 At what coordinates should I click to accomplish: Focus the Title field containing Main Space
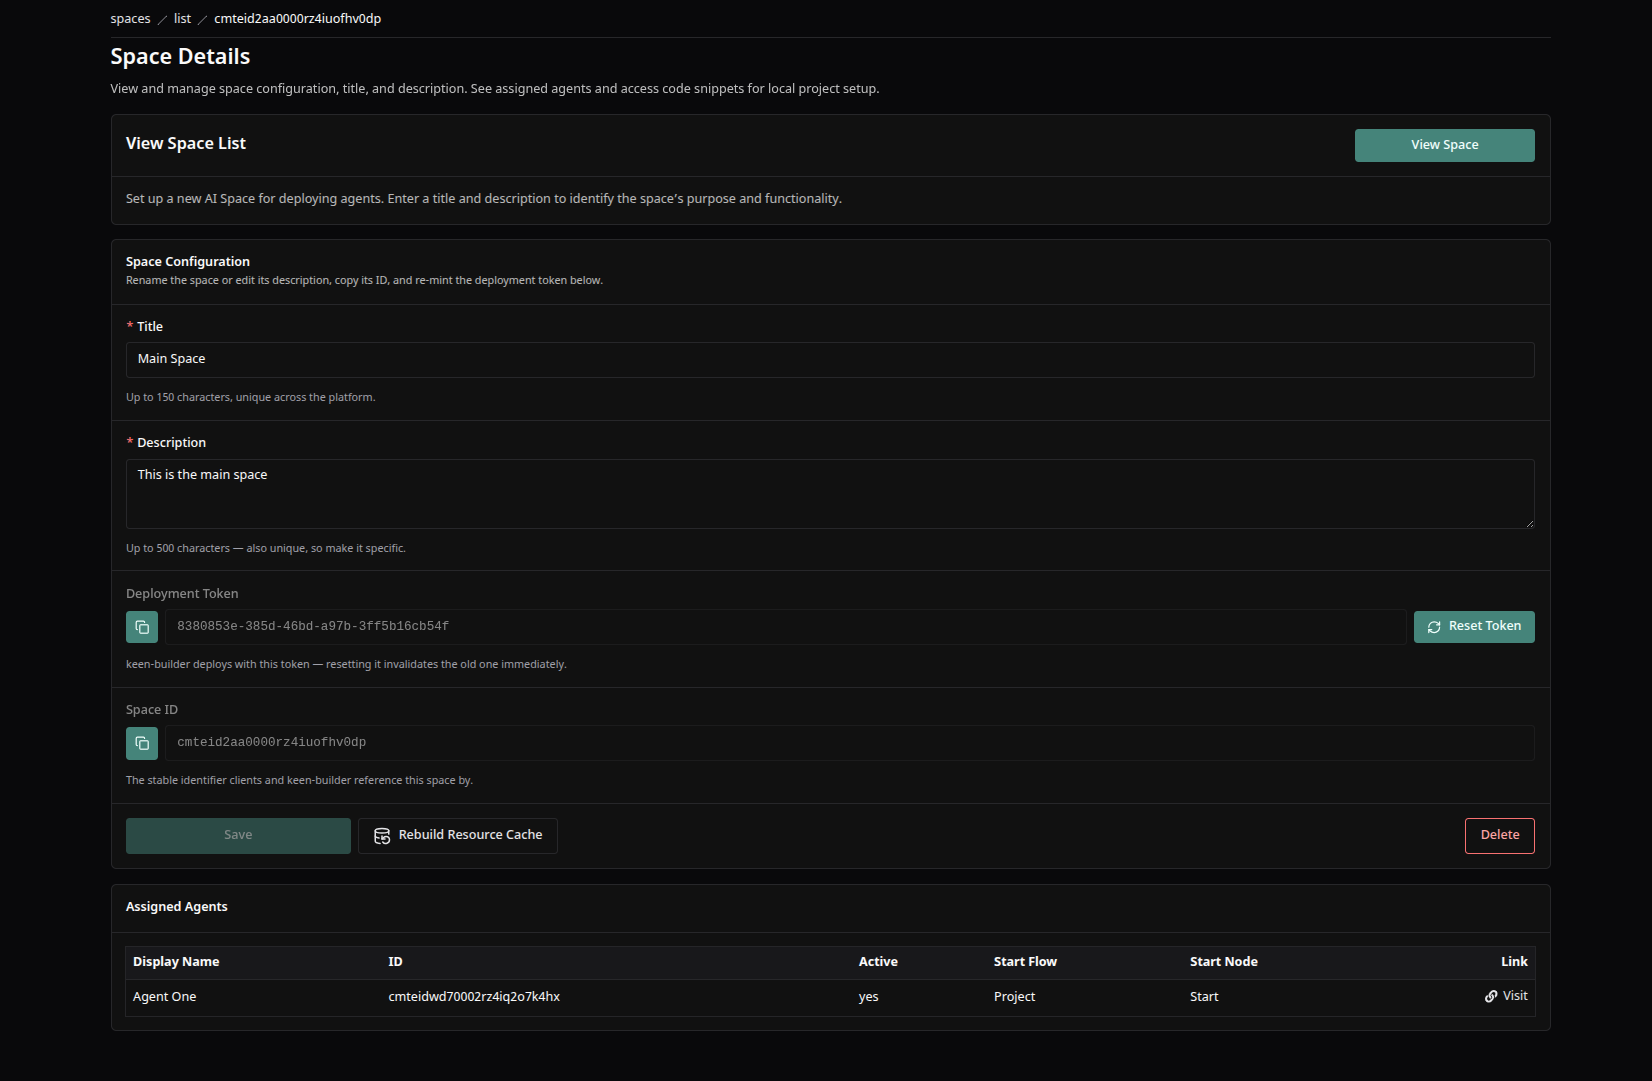point(830,360)
